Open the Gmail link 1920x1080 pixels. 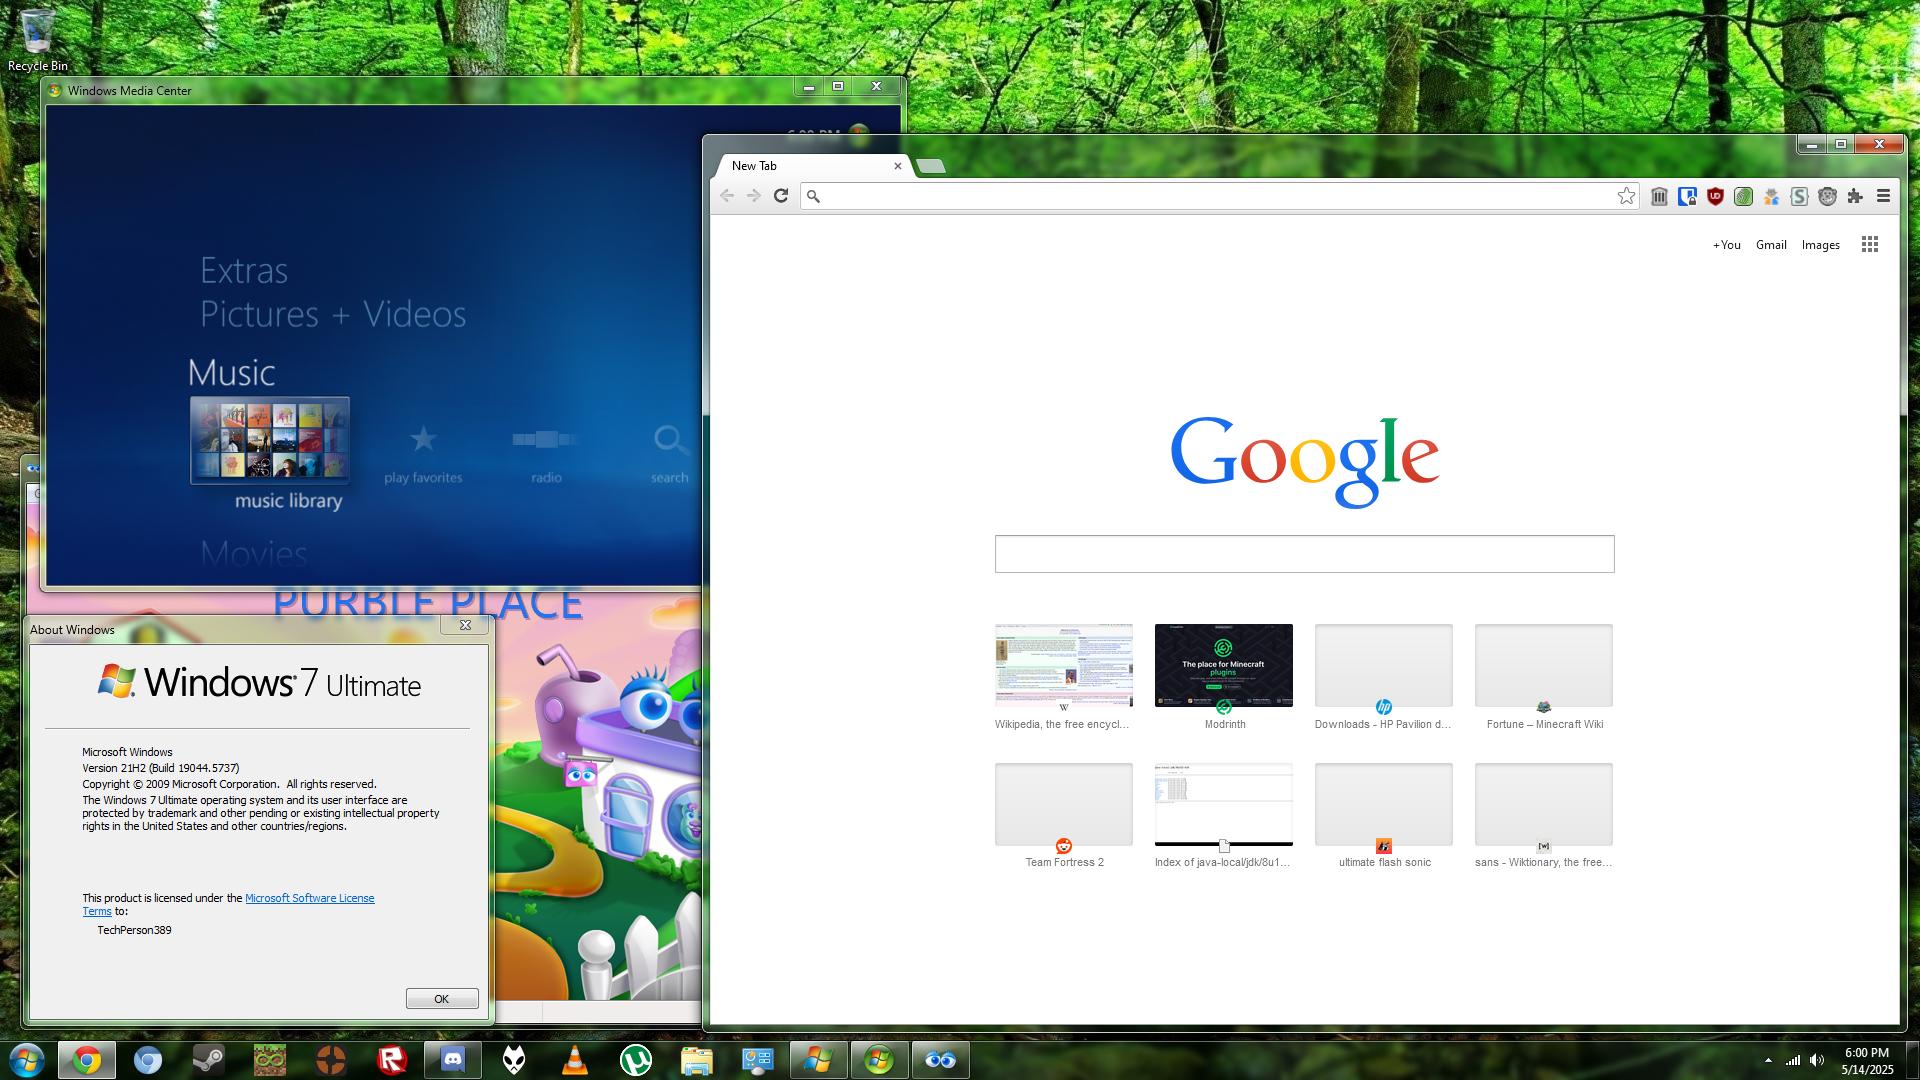click(1771, 245)
